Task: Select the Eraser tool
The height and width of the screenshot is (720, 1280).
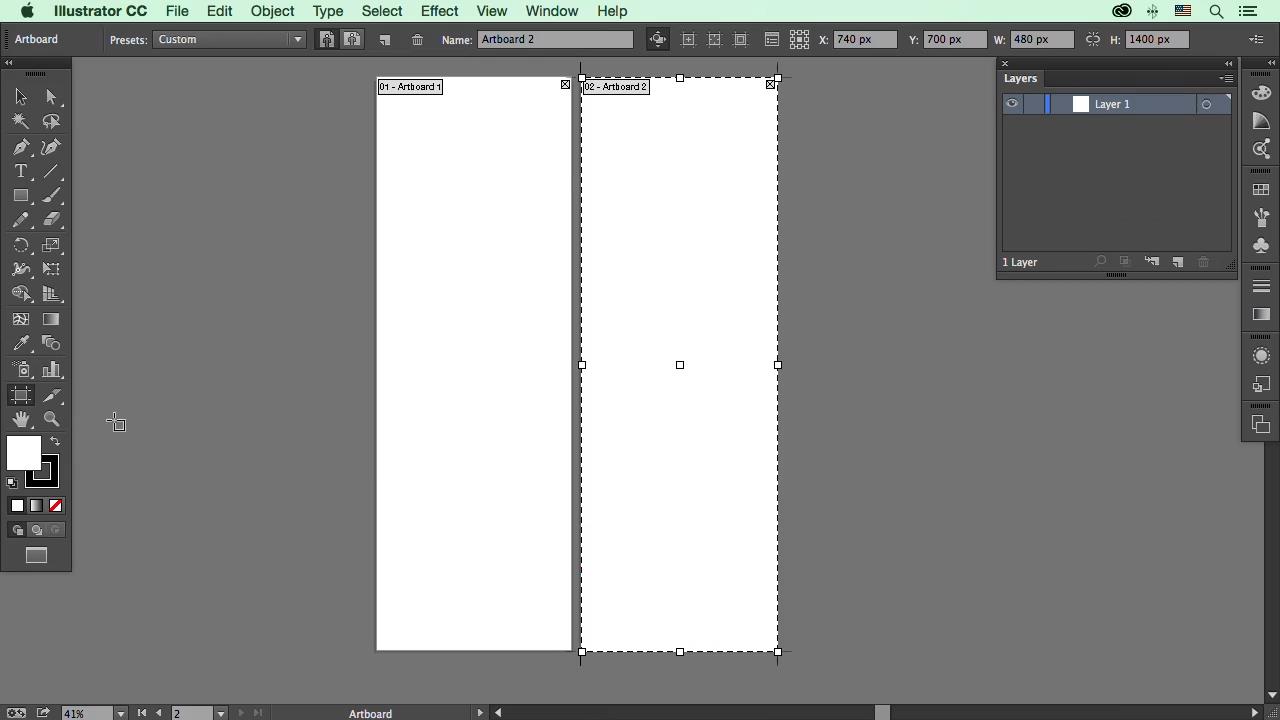Action: [51, 220]
